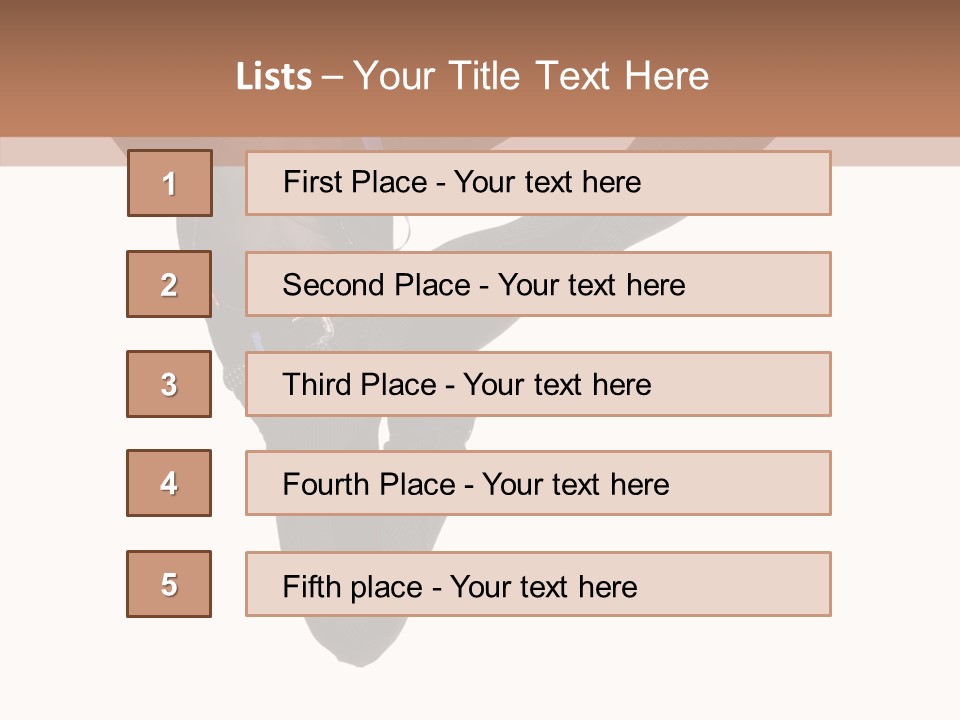The image size is (960, 720).
Task: Click the pale strip beneath the header banner
Action: point(895,151)
